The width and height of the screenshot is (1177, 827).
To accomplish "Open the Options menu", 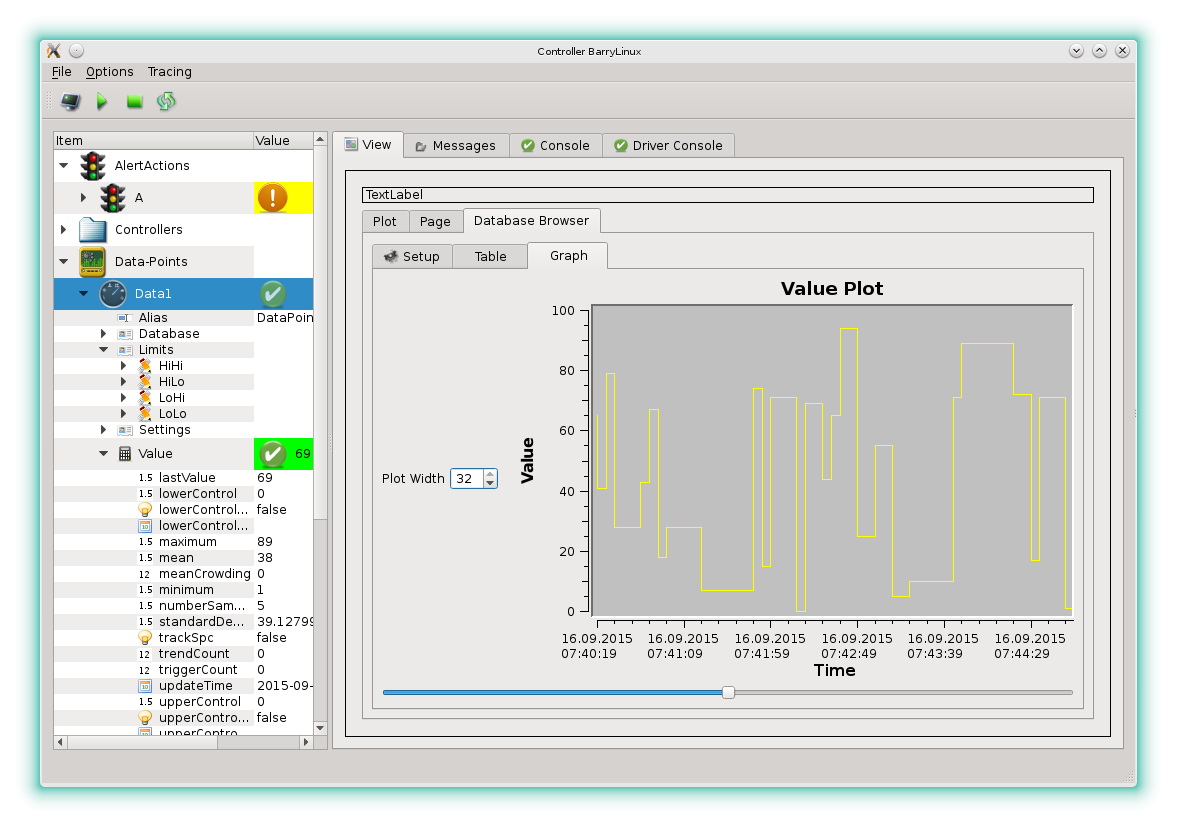I will click(x=110, y=72).
